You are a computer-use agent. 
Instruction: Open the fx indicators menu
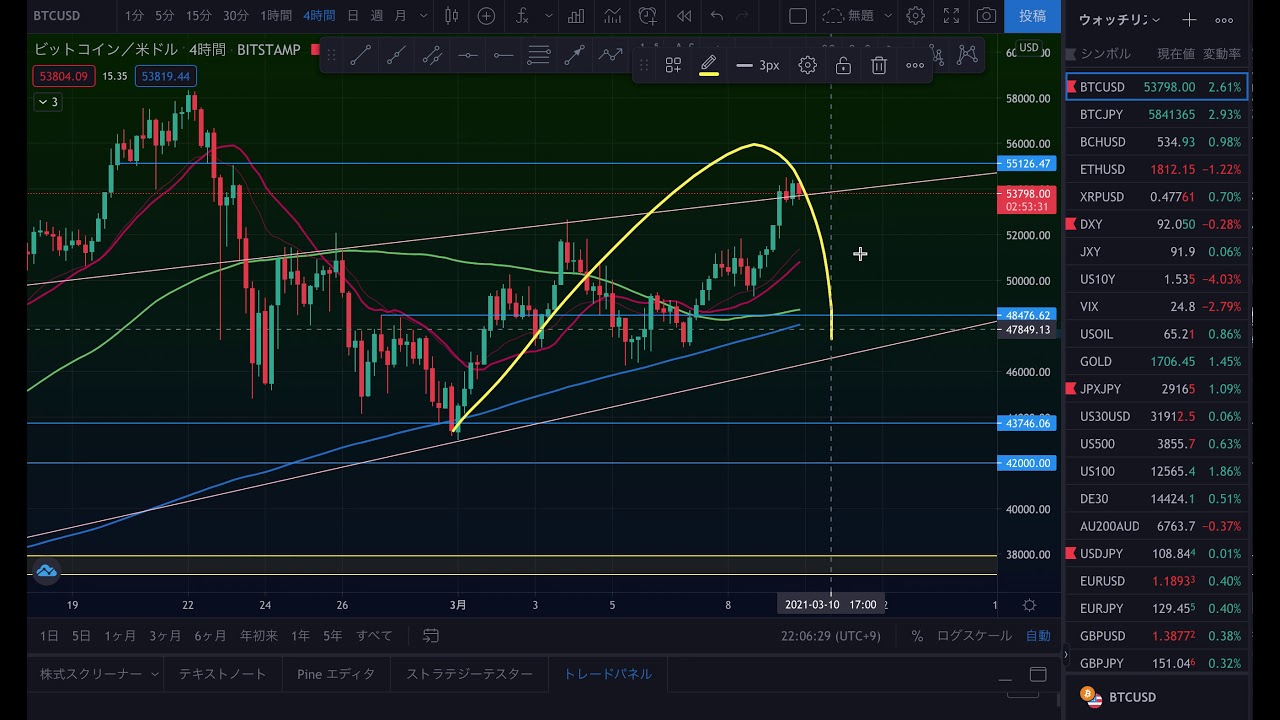(x=522, y=16)
